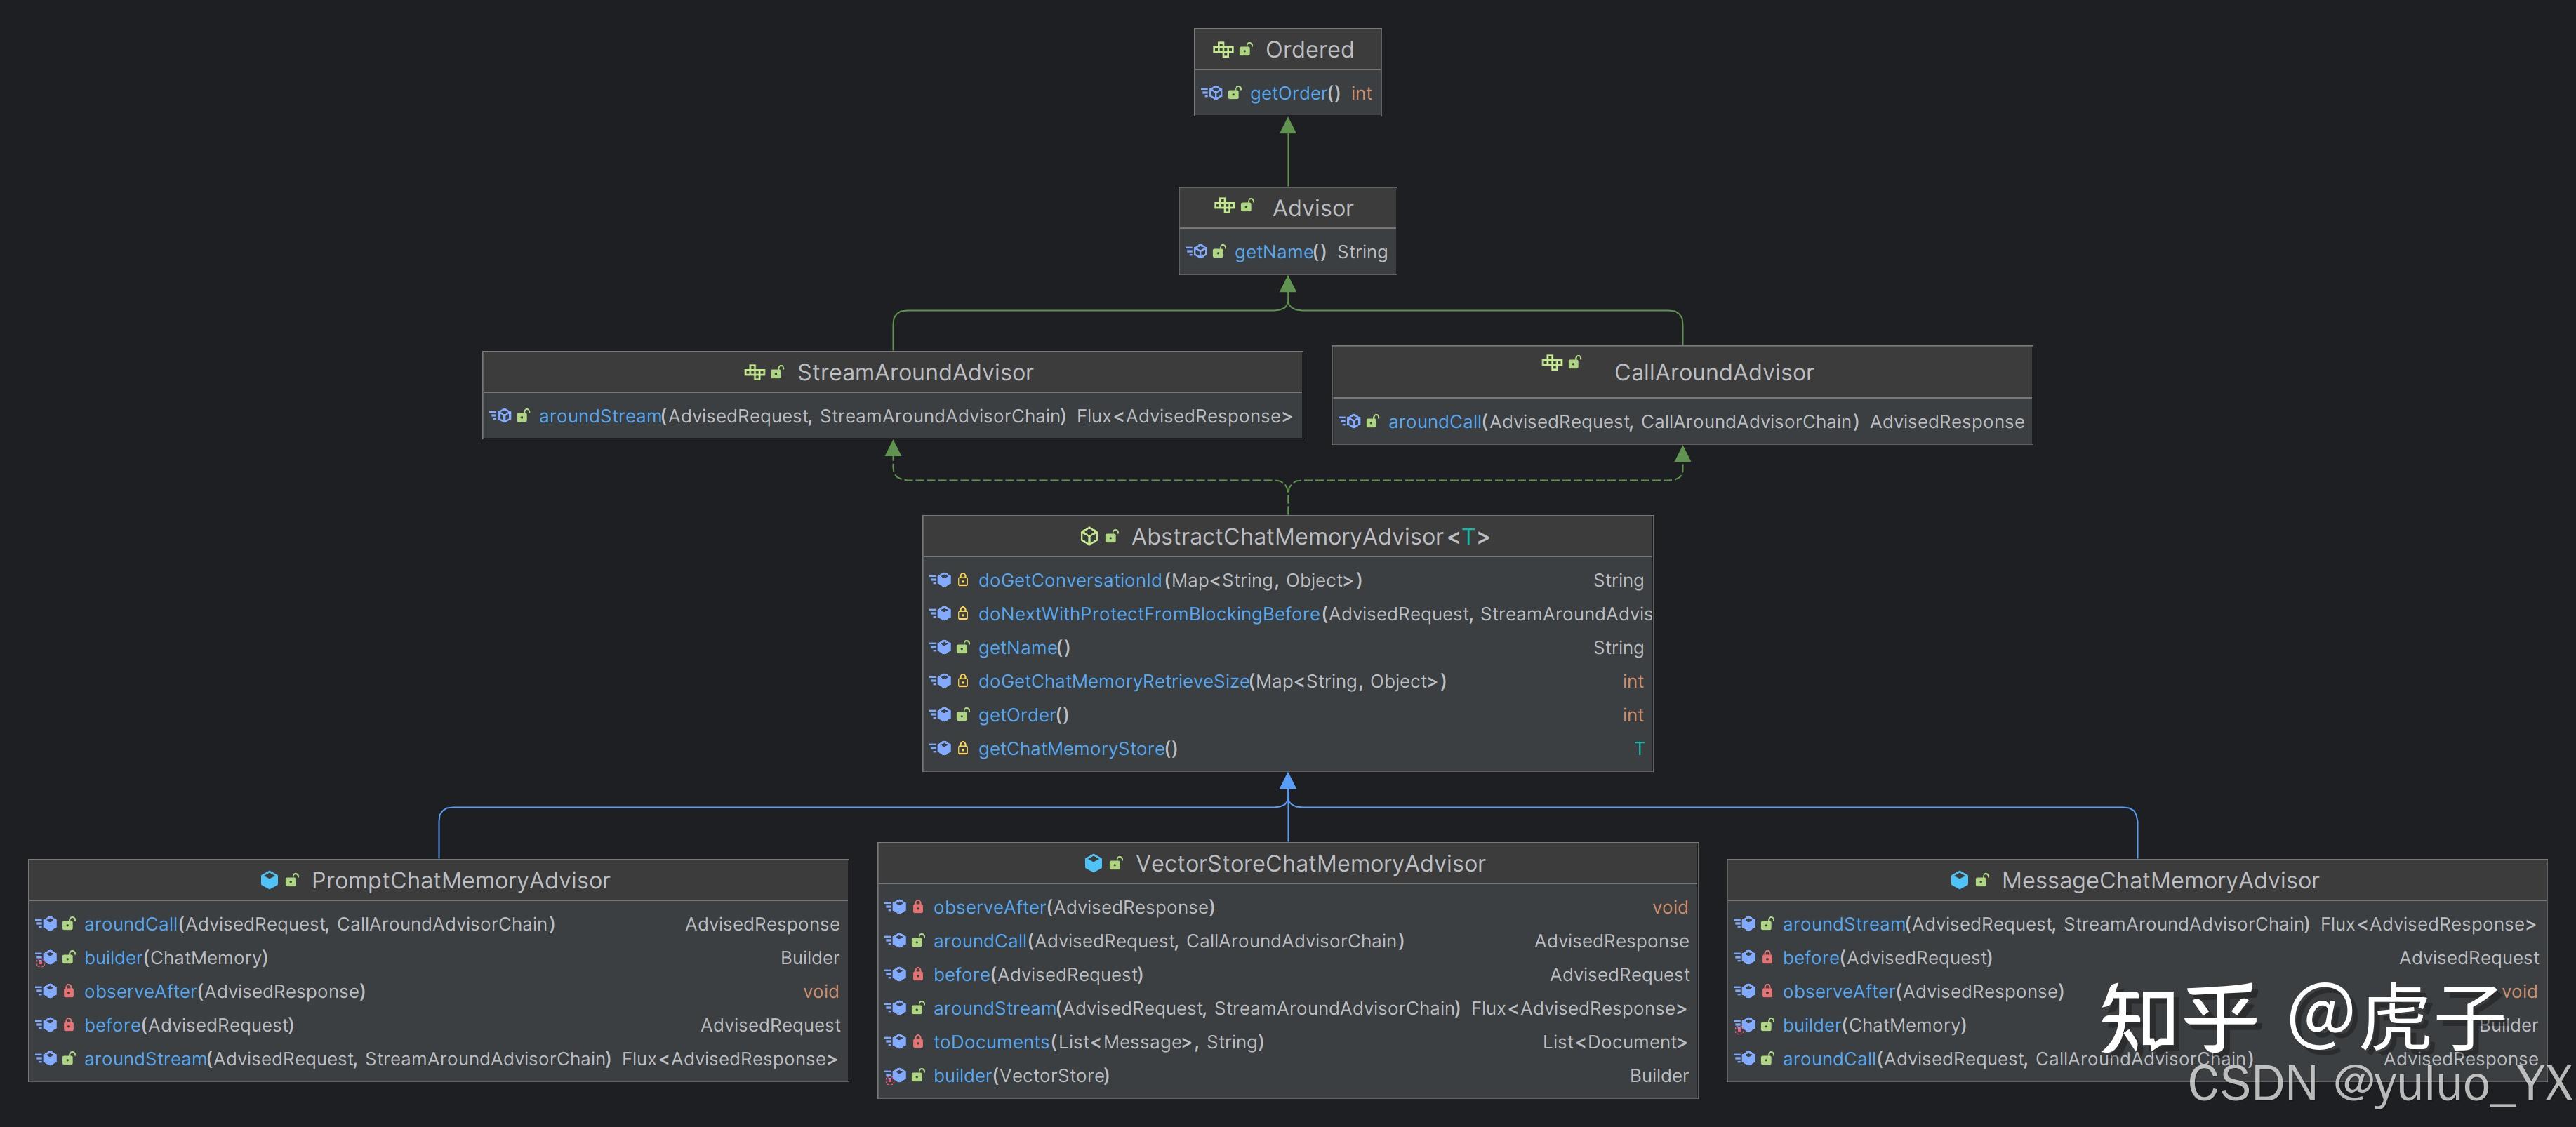Click the interface icon beside Ordered
The image size is (2576, 1127).
[x=1222, y=49]
